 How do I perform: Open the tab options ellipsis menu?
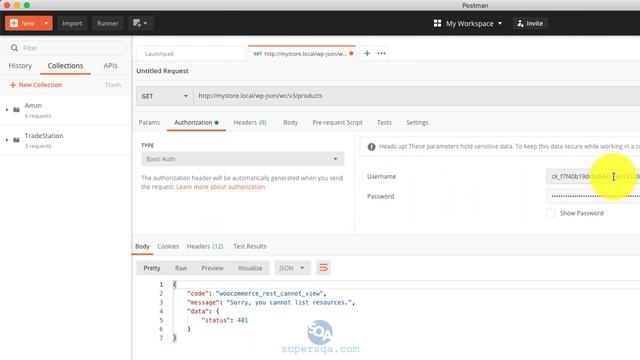[382, 53]
